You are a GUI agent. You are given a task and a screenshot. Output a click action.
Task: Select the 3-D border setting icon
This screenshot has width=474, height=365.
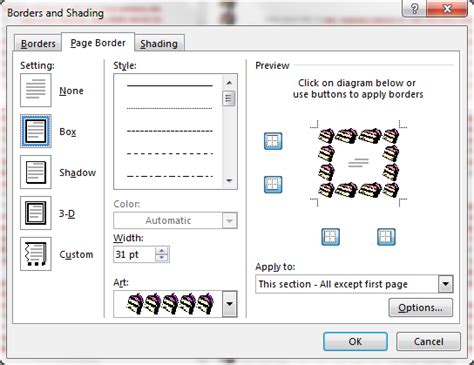pyautogui.click(x=36, y=213)
